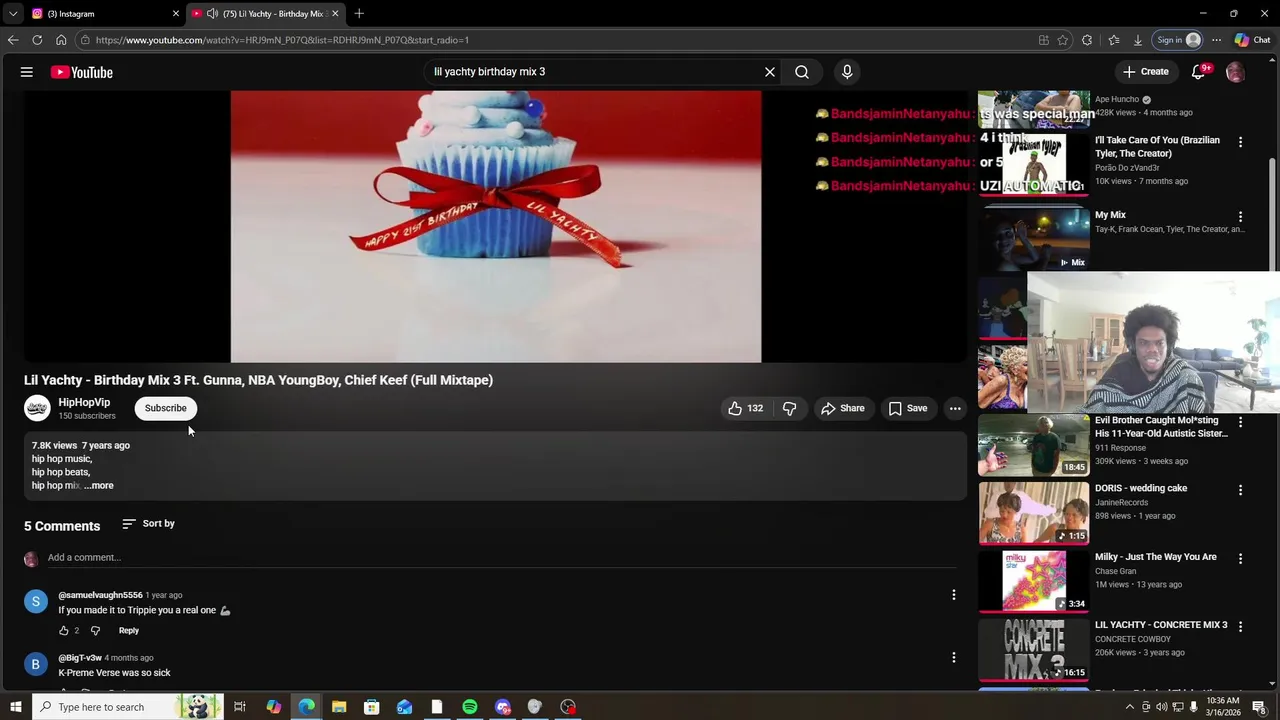Close the Instagram tab
This screenshot has height=720, width=1280.
pyautogui.click(x=176, y=14)
